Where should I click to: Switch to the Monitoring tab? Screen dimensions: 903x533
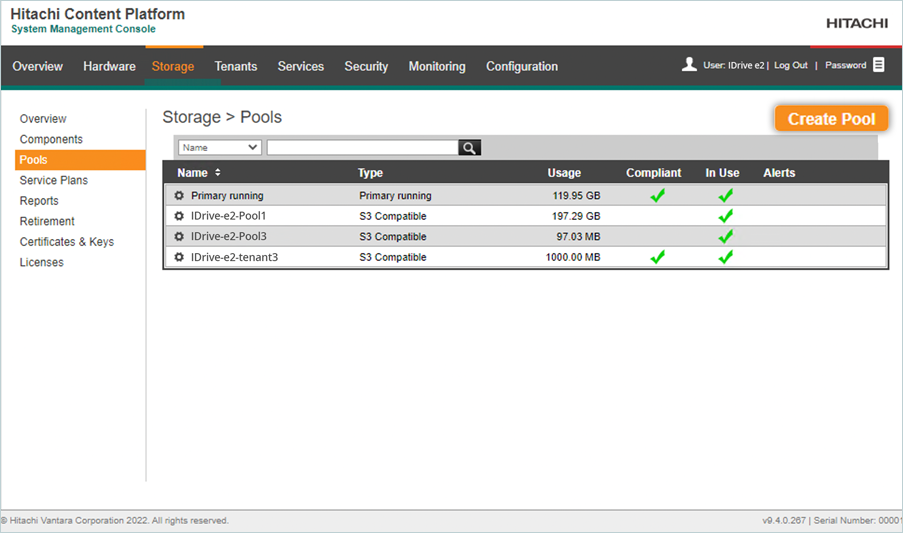point(436,66)
